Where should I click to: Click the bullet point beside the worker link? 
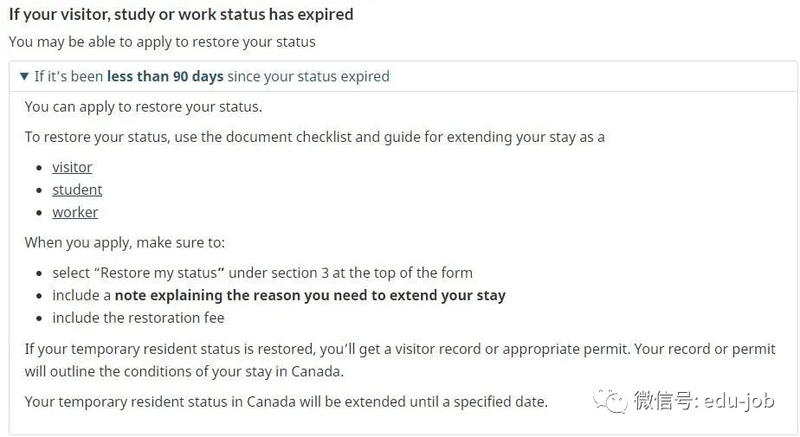(x=39, y=213)
